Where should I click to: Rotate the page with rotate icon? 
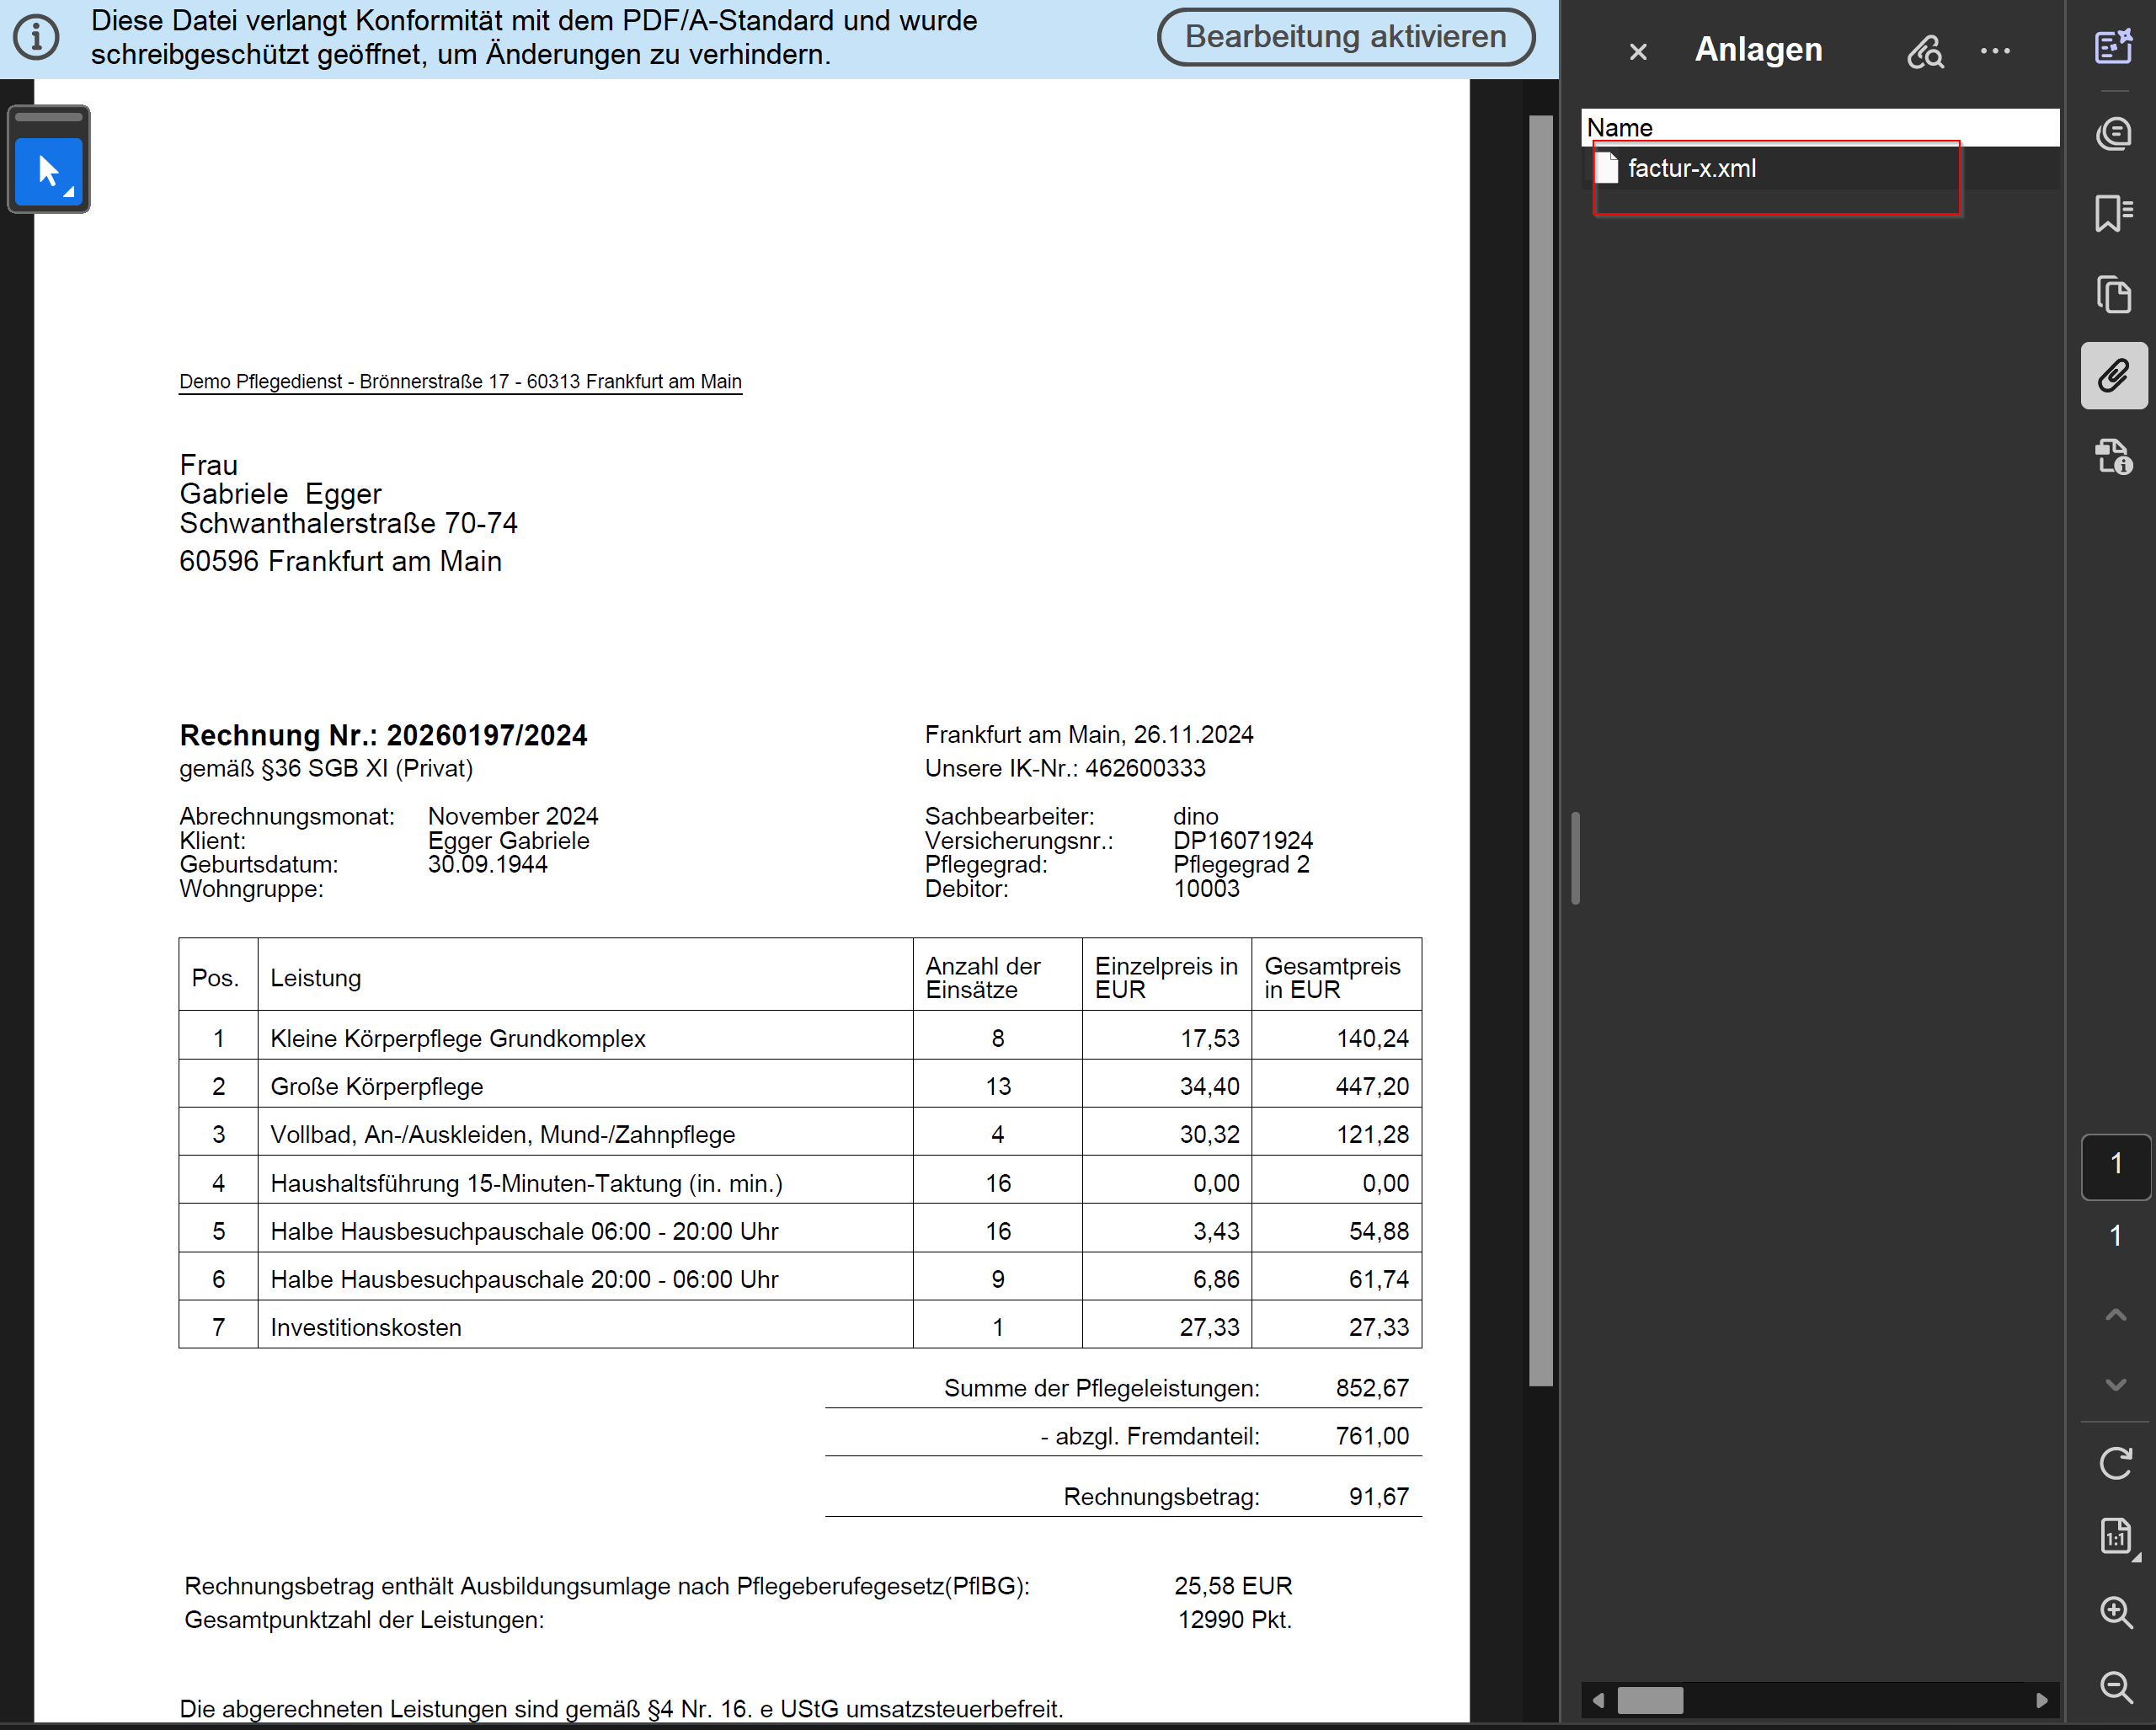[x=2115, y=1463]
